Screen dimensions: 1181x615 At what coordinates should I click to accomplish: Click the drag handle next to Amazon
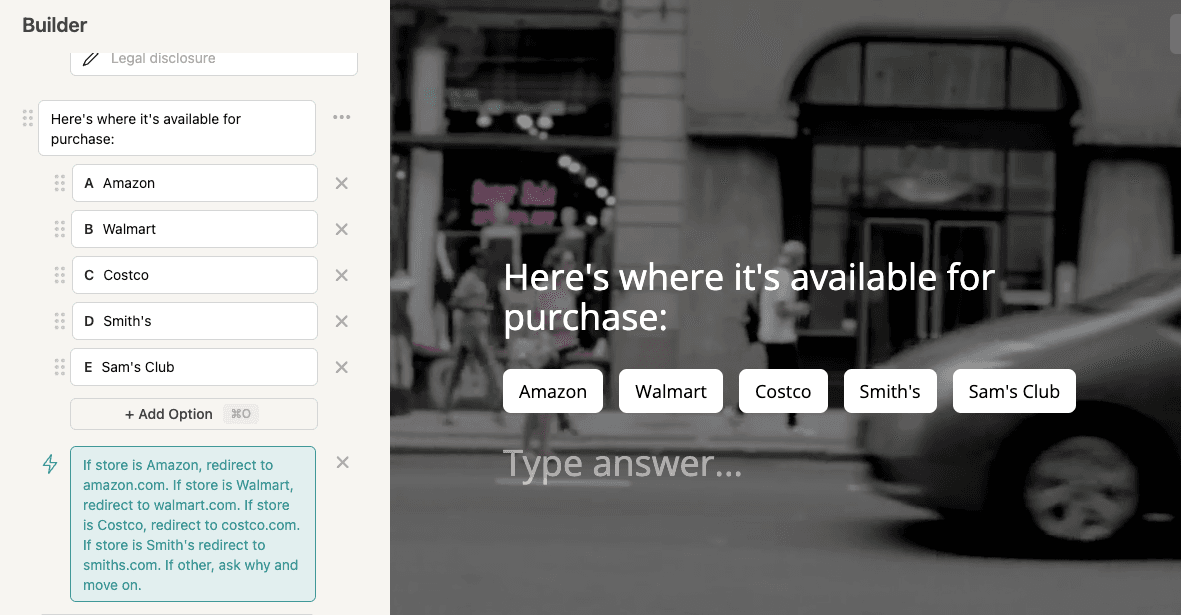(59, 183)
